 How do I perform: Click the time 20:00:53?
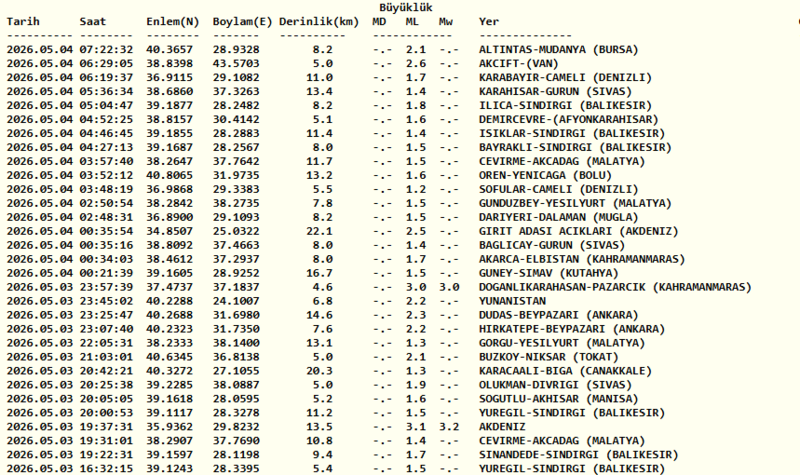coord(106,413)
